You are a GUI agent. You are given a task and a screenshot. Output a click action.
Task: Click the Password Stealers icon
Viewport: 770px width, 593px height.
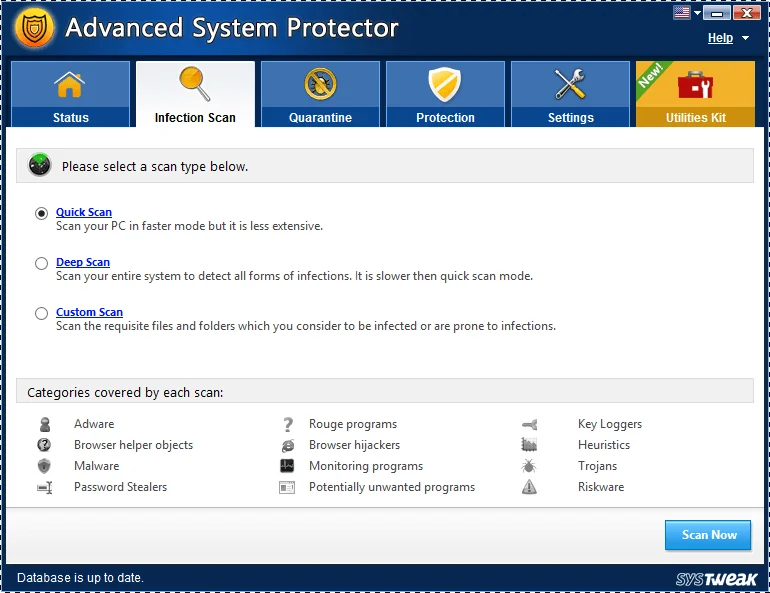tap(45, 487)
